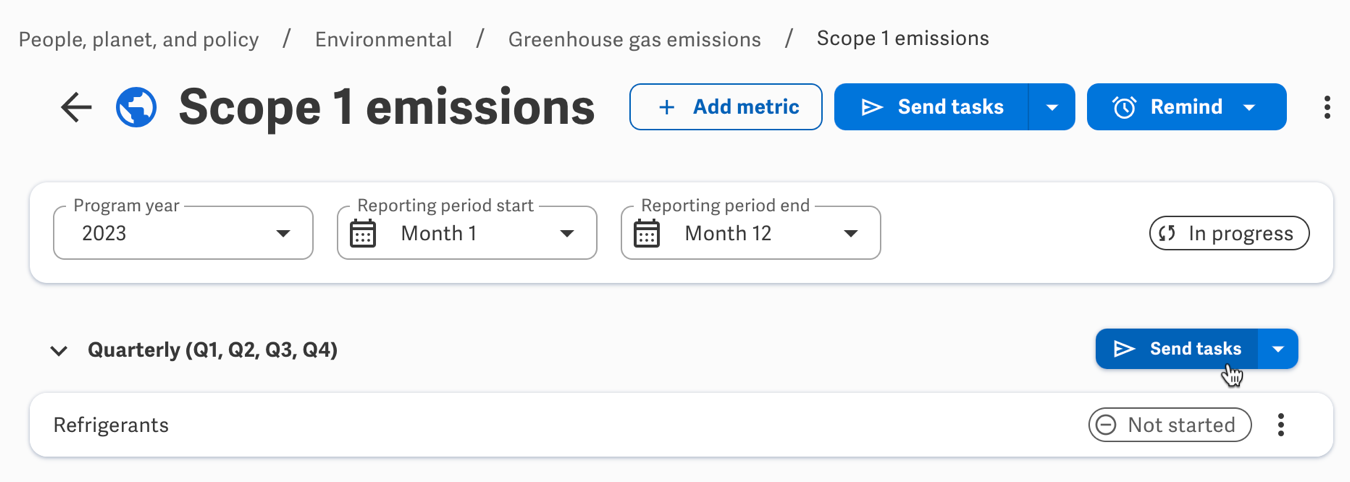
Task: Click calendar icon in Reporting period end
Action: coord(647,234)
